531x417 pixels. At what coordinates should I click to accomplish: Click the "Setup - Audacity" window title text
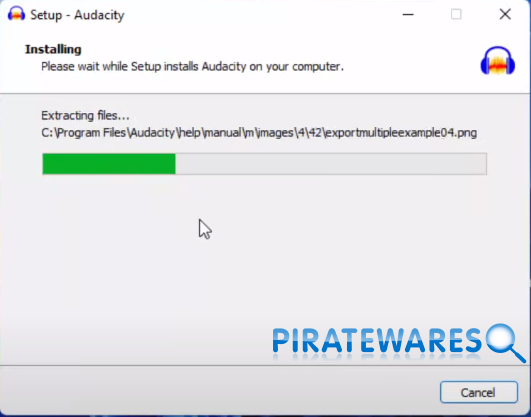[77, 15]
